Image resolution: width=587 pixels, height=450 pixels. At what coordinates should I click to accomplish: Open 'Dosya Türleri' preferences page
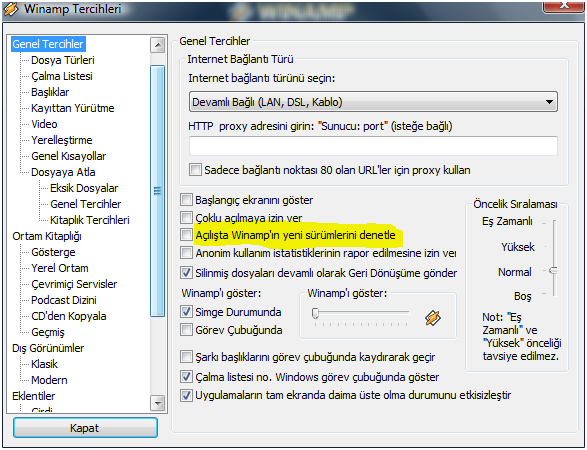coord(63,60)
